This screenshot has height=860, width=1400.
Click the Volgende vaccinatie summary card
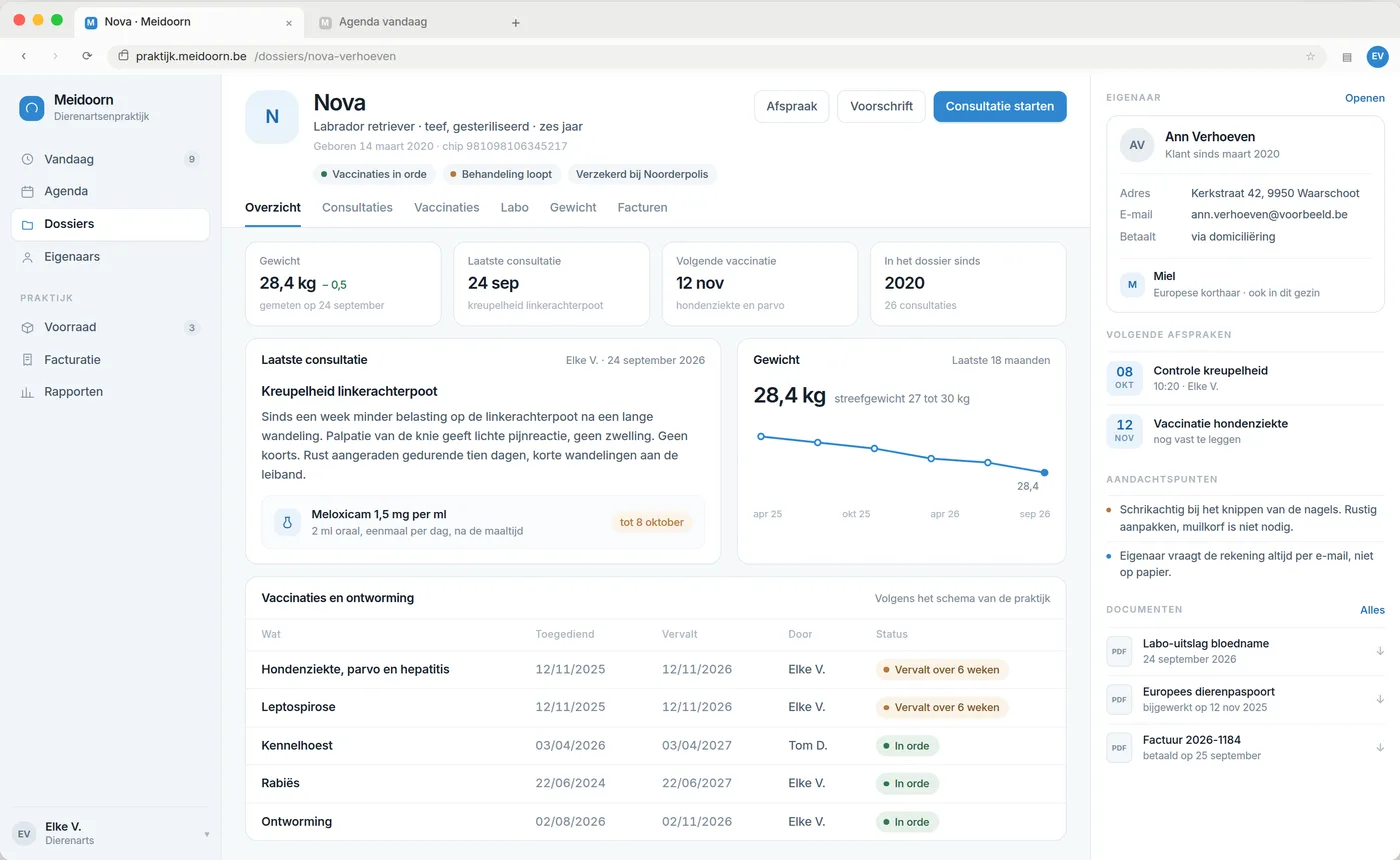(x=760, y=284)
